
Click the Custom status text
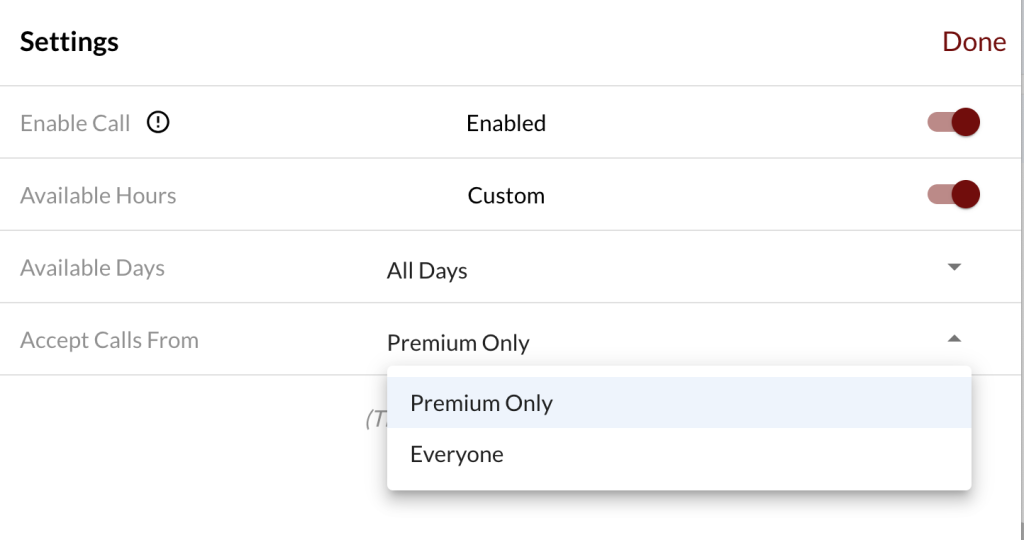[x=506, y=196]
